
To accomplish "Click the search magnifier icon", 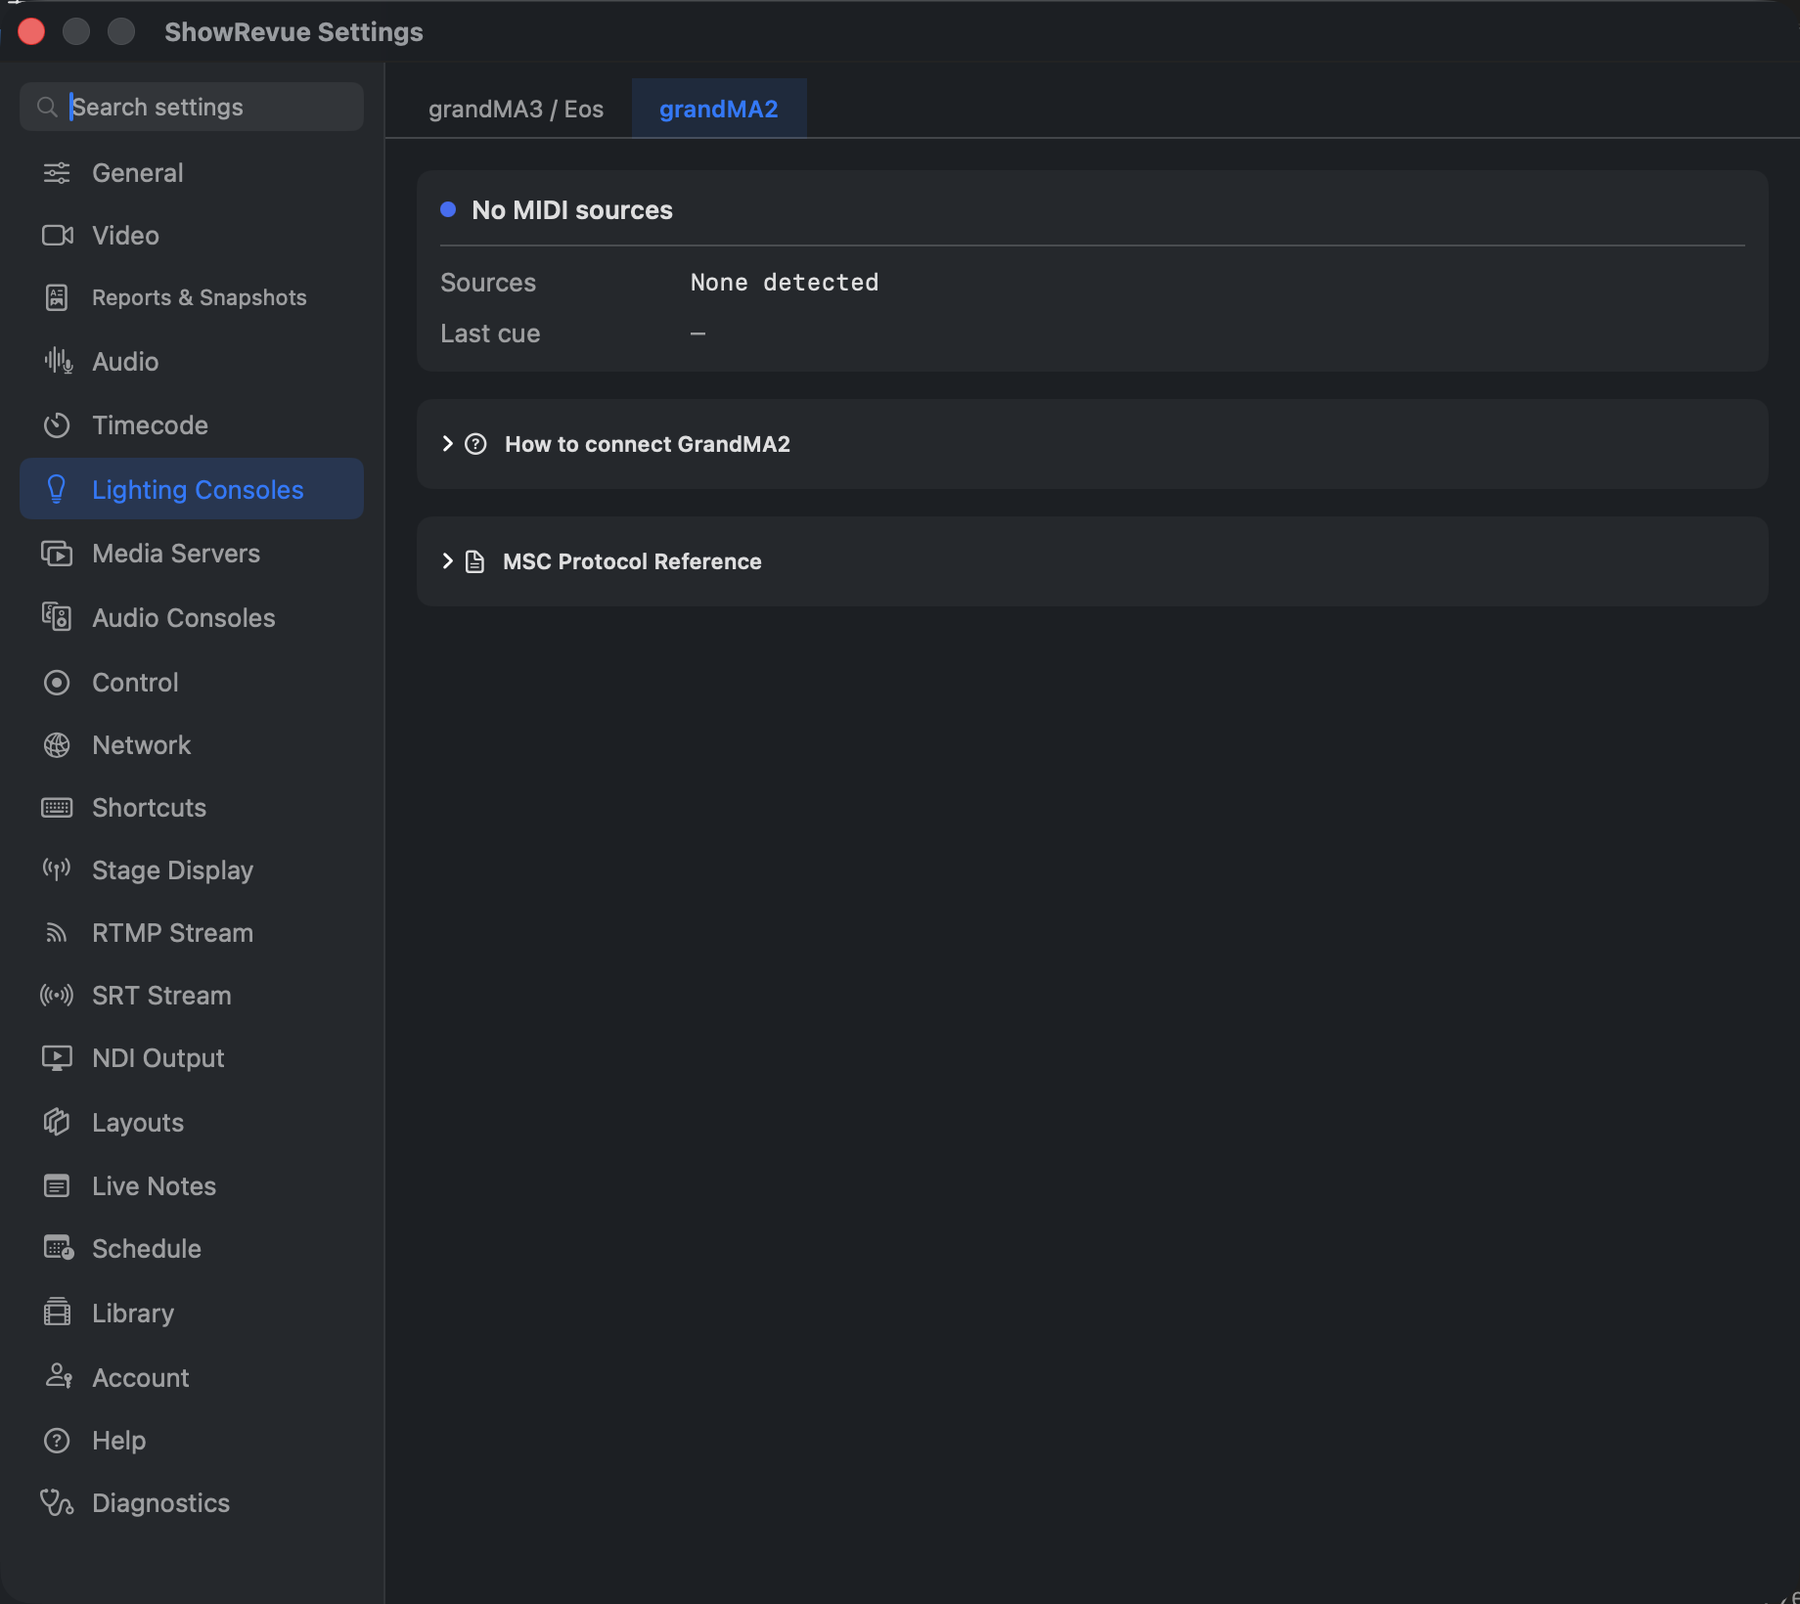I will click(47, 107).
